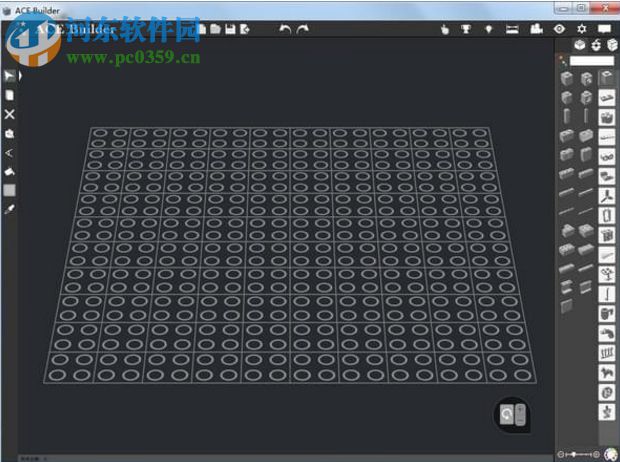Image resolution: width=620 pixels, height=462 pixels.
Task: Click the zoom-in plus on thumbnail size slider
Action: [x=596, y=454]
